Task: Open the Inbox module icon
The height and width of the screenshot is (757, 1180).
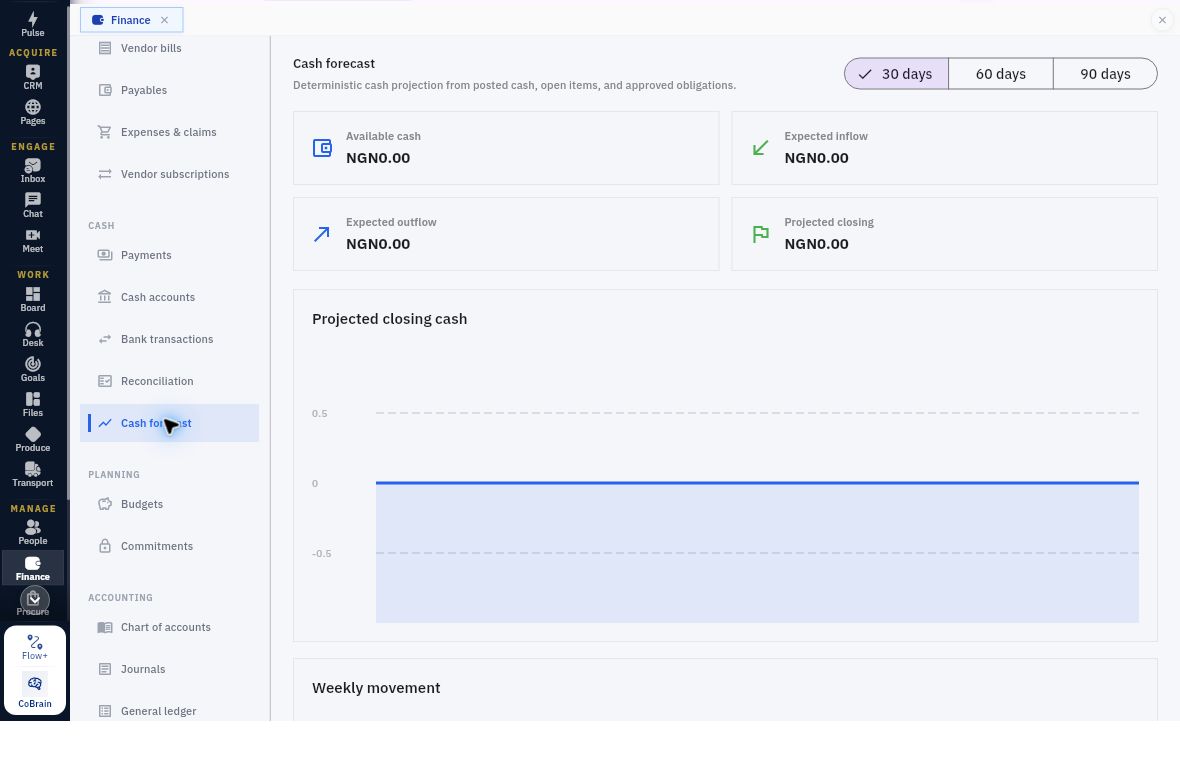Action: coord(32,170)
